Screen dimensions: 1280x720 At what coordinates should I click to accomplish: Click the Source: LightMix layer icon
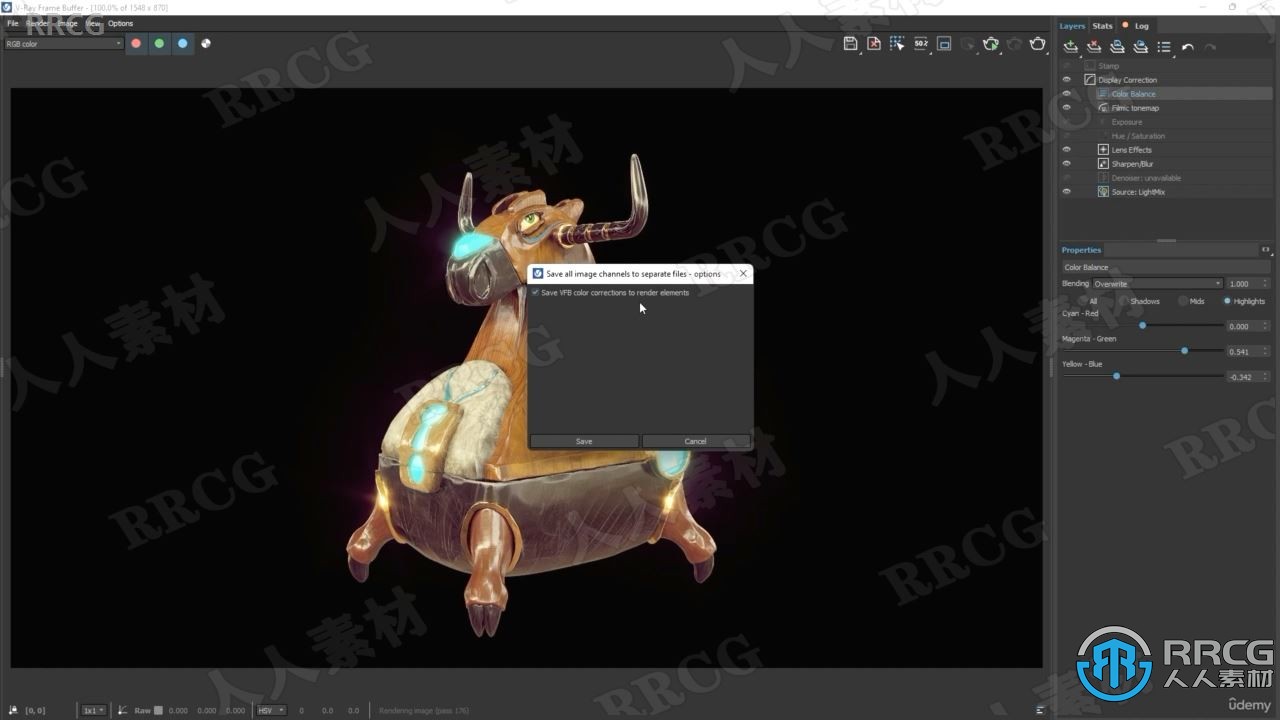(1103, 192)
